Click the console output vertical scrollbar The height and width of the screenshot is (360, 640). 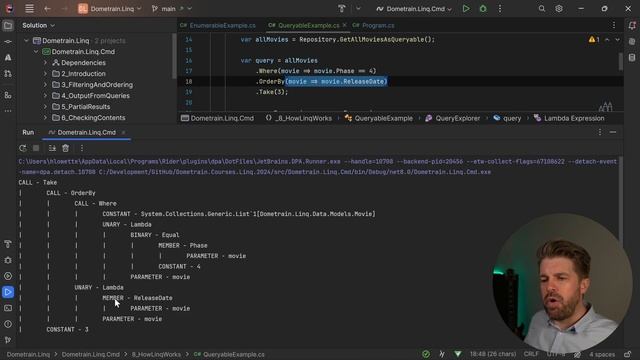621,199
